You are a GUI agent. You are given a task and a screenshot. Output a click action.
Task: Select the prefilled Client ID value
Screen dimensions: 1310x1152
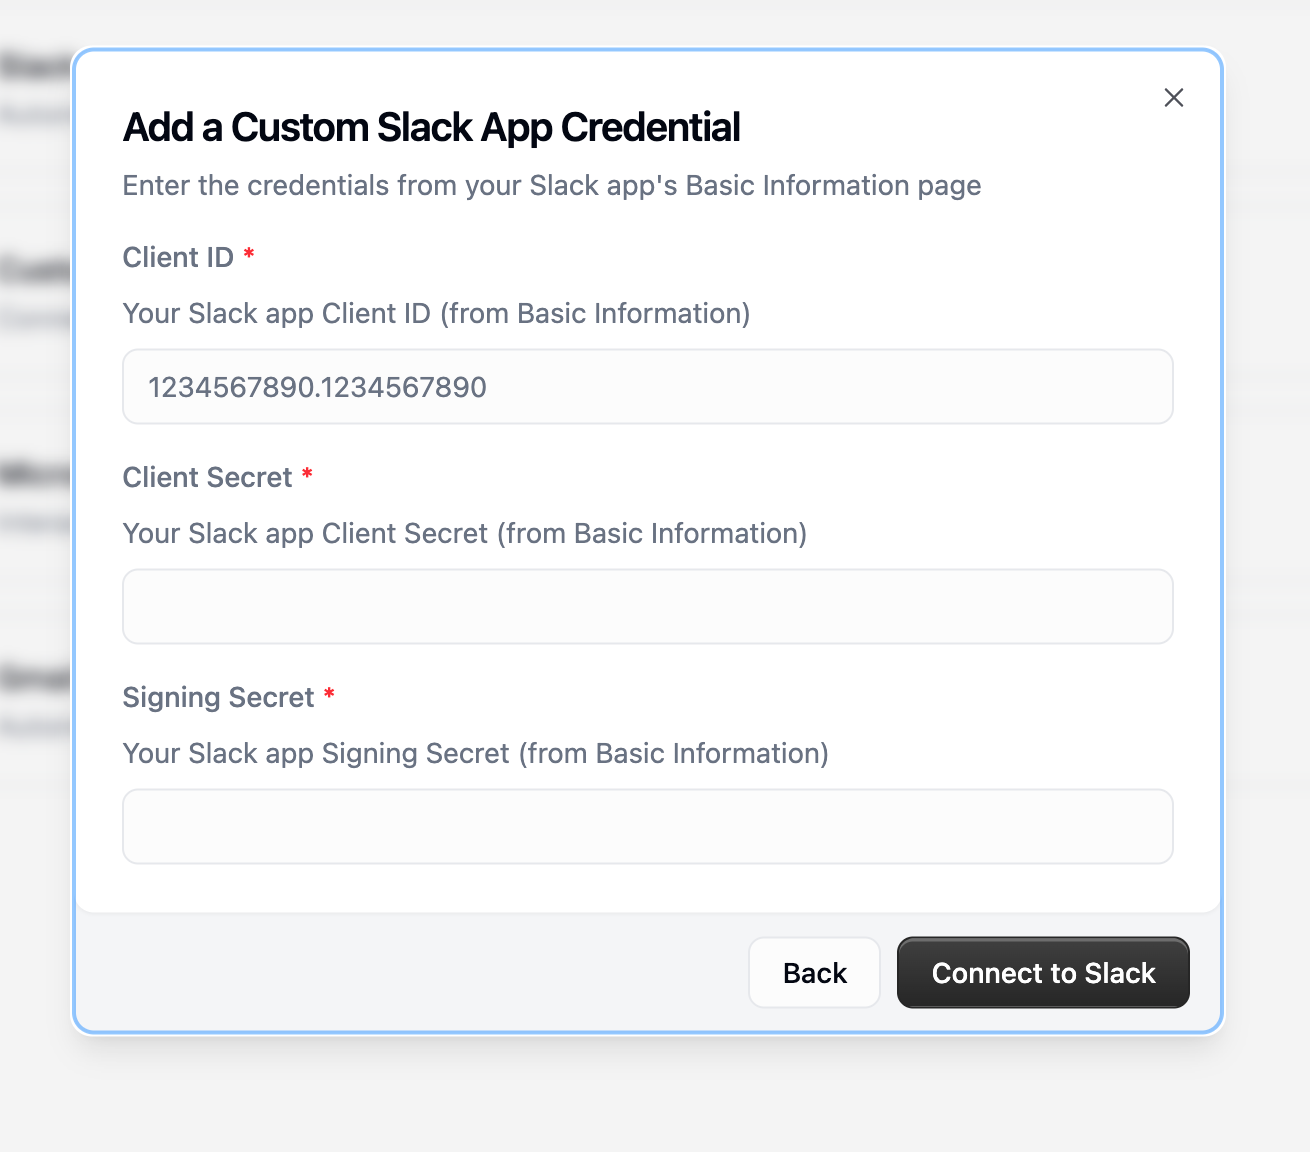tap(318, 387)
